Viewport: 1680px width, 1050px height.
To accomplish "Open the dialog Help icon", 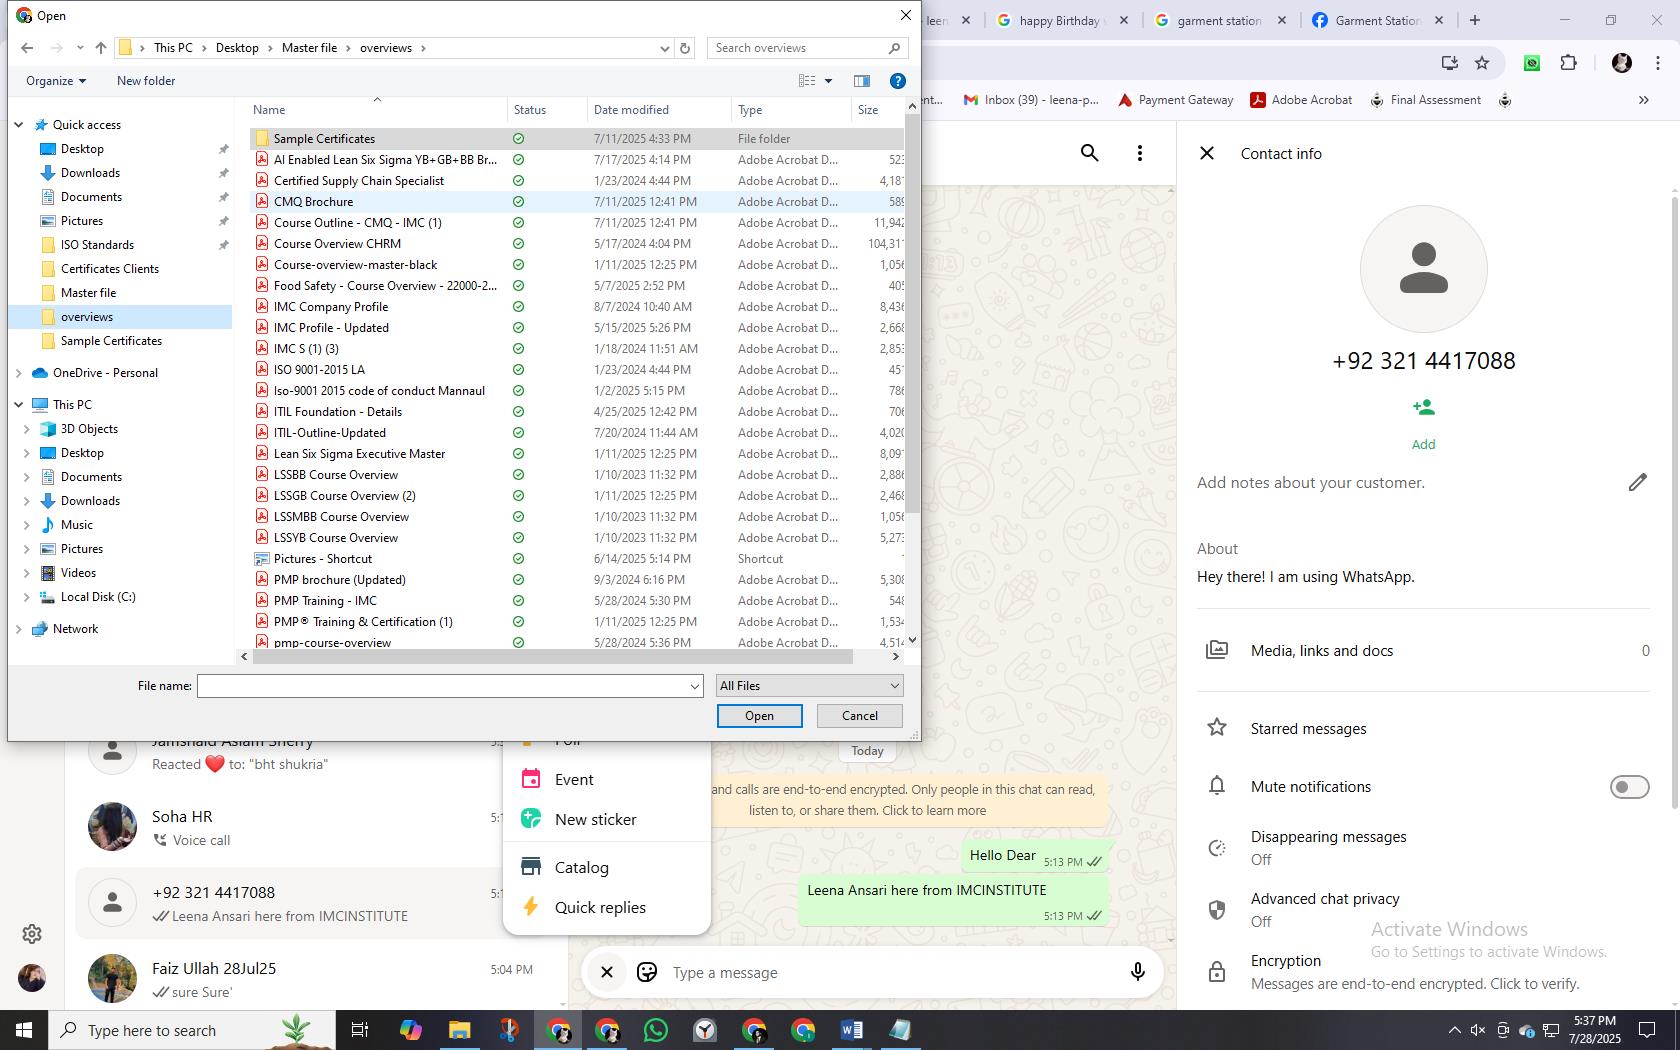I will (898, 81).
